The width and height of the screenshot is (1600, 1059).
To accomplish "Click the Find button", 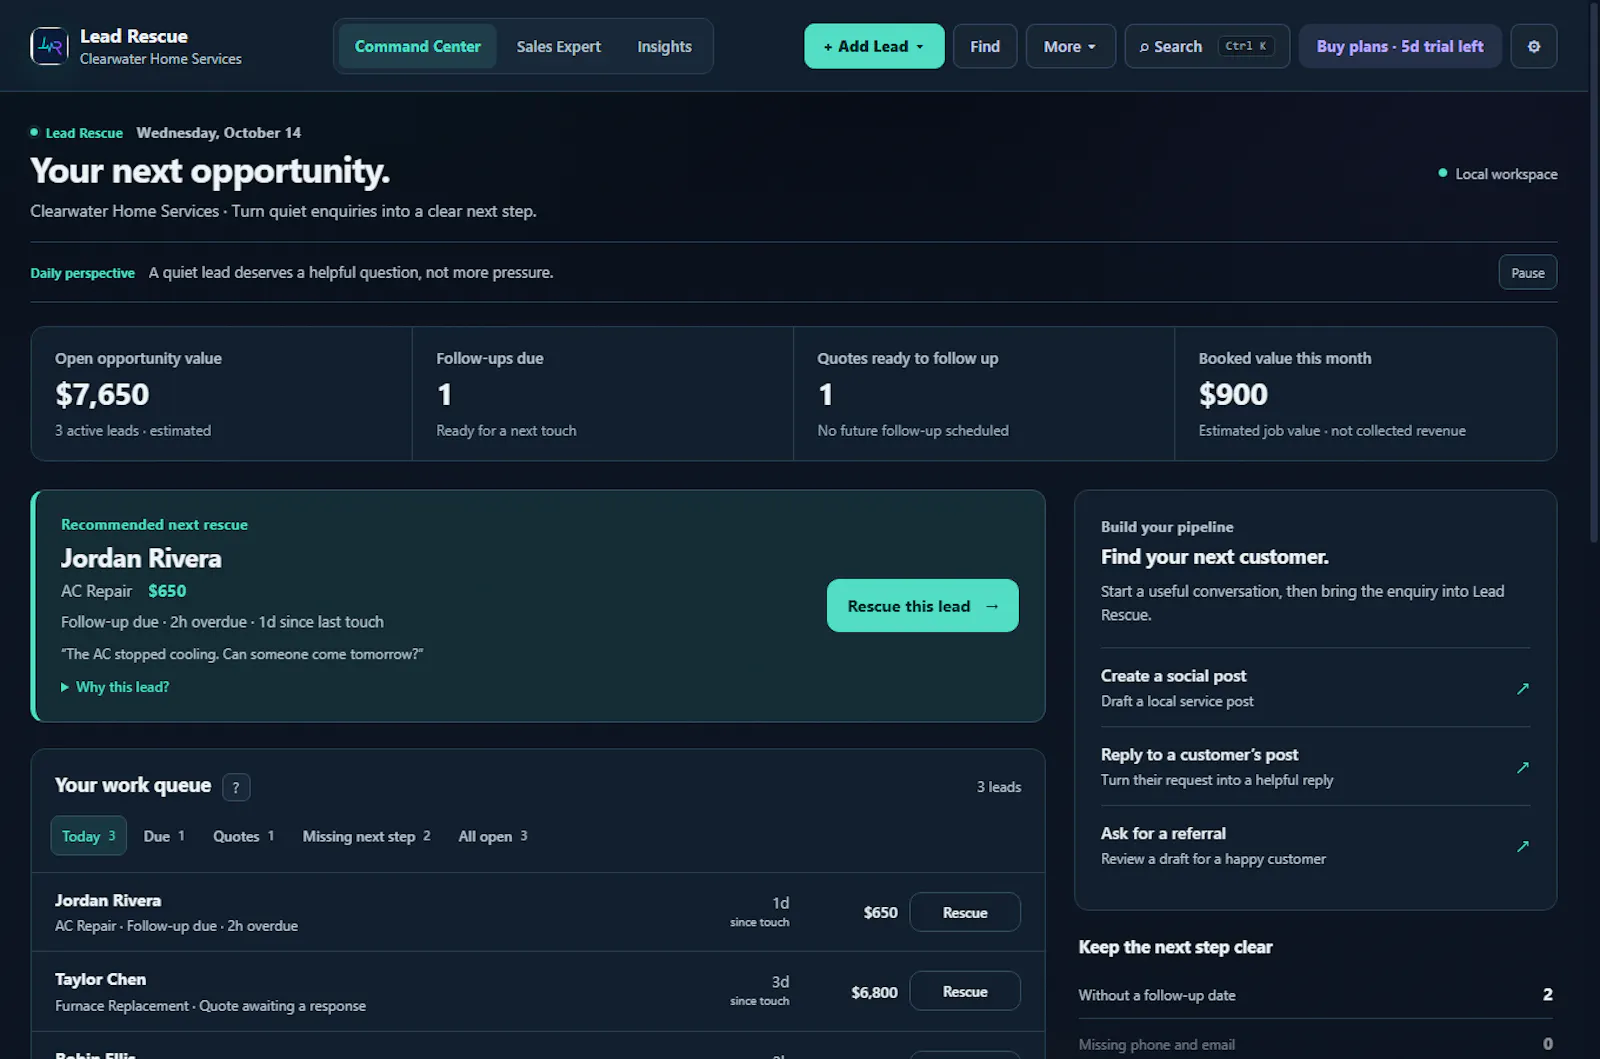I will point(985,46).
